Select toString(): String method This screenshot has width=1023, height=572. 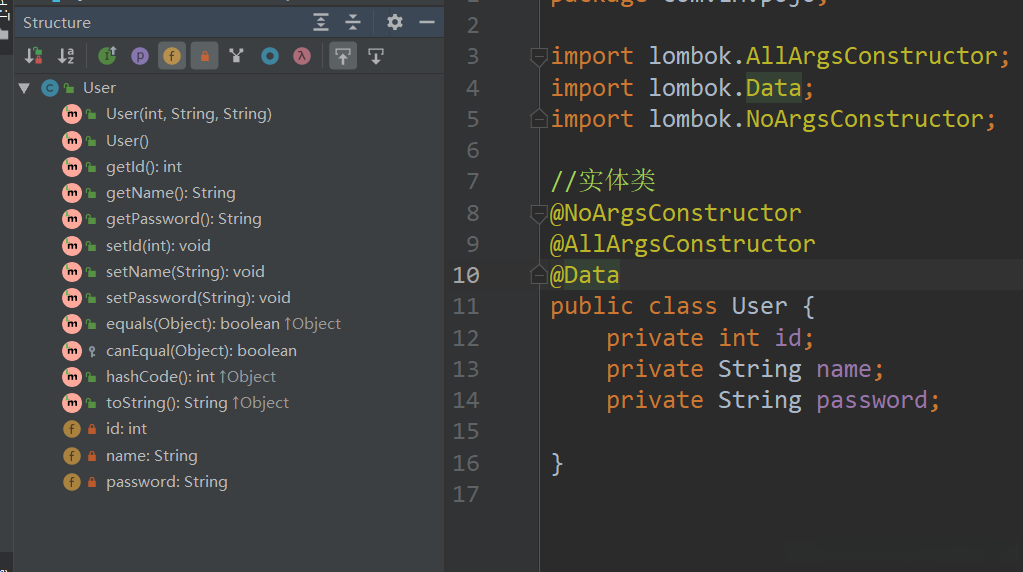[x=197, y=403]
